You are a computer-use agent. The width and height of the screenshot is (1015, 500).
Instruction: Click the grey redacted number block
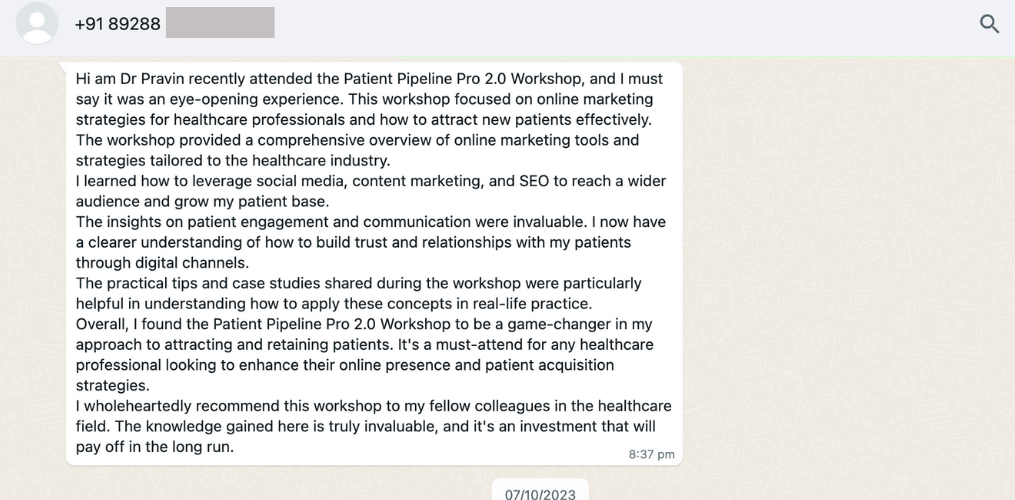(x=220, y=23)
